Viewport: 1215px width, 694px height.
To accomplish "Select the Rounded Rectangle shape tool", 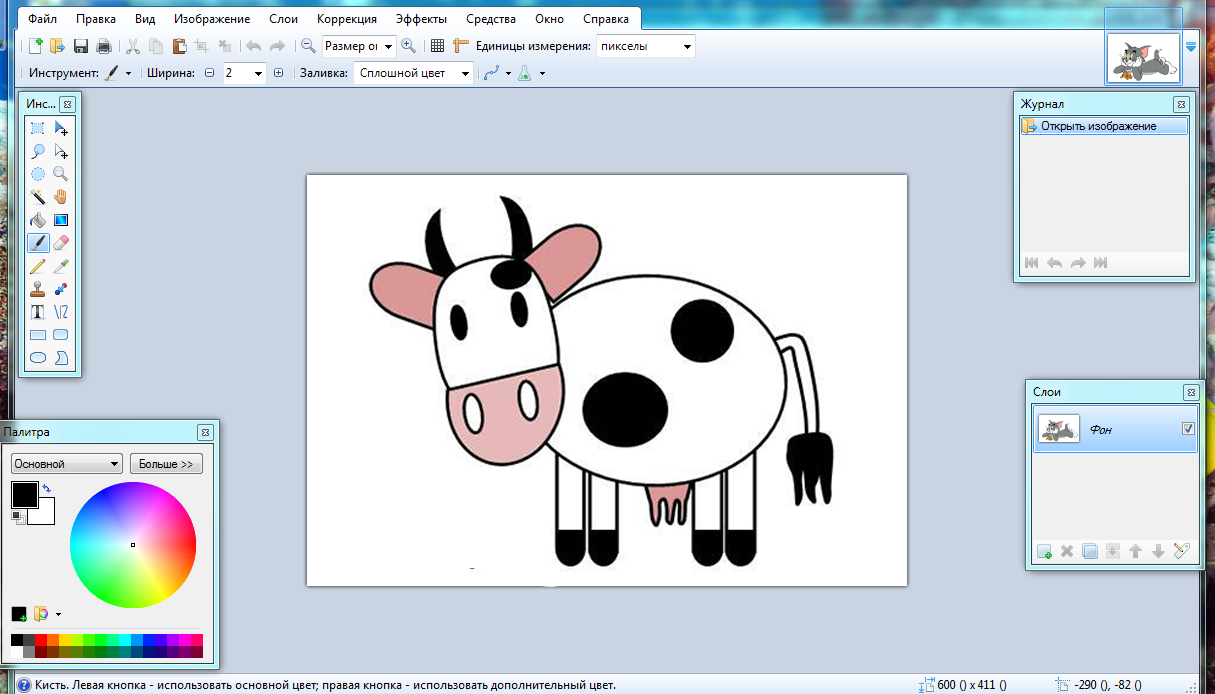I will tap(61, 335).
